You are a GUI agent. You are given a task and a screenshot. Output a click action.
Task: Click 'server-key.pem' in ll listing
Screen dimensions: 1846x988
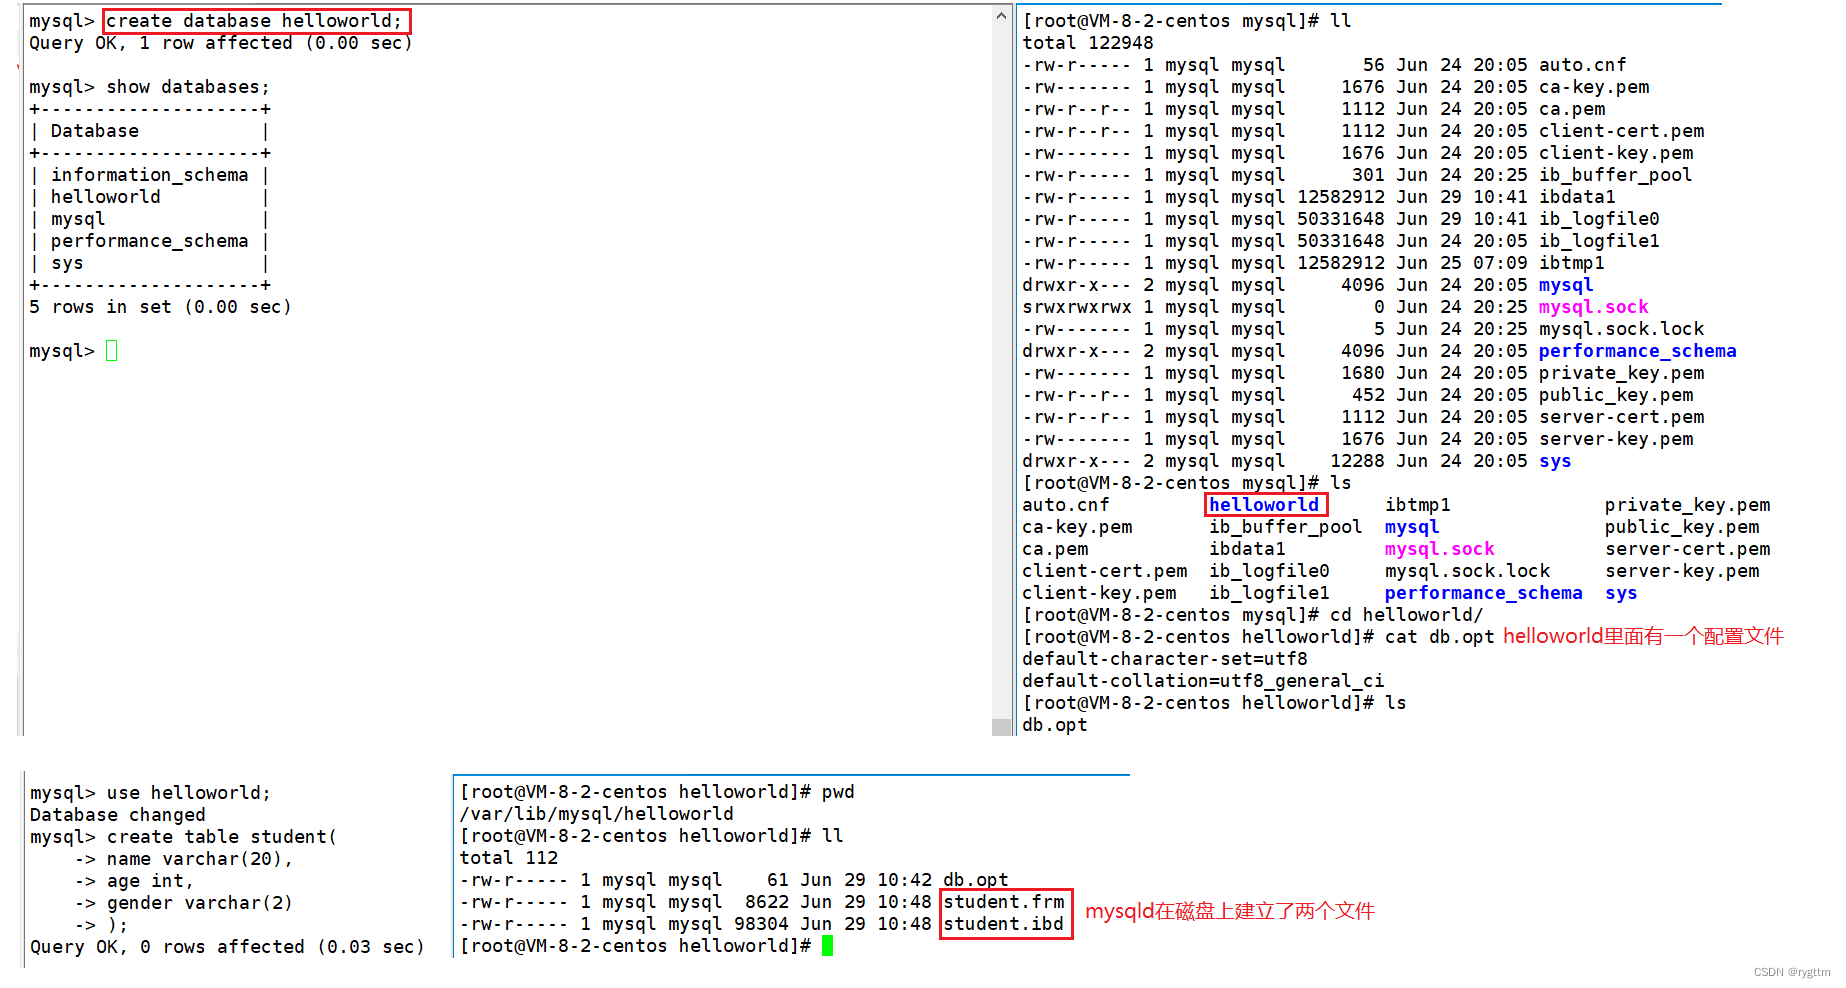[1616, 439]
